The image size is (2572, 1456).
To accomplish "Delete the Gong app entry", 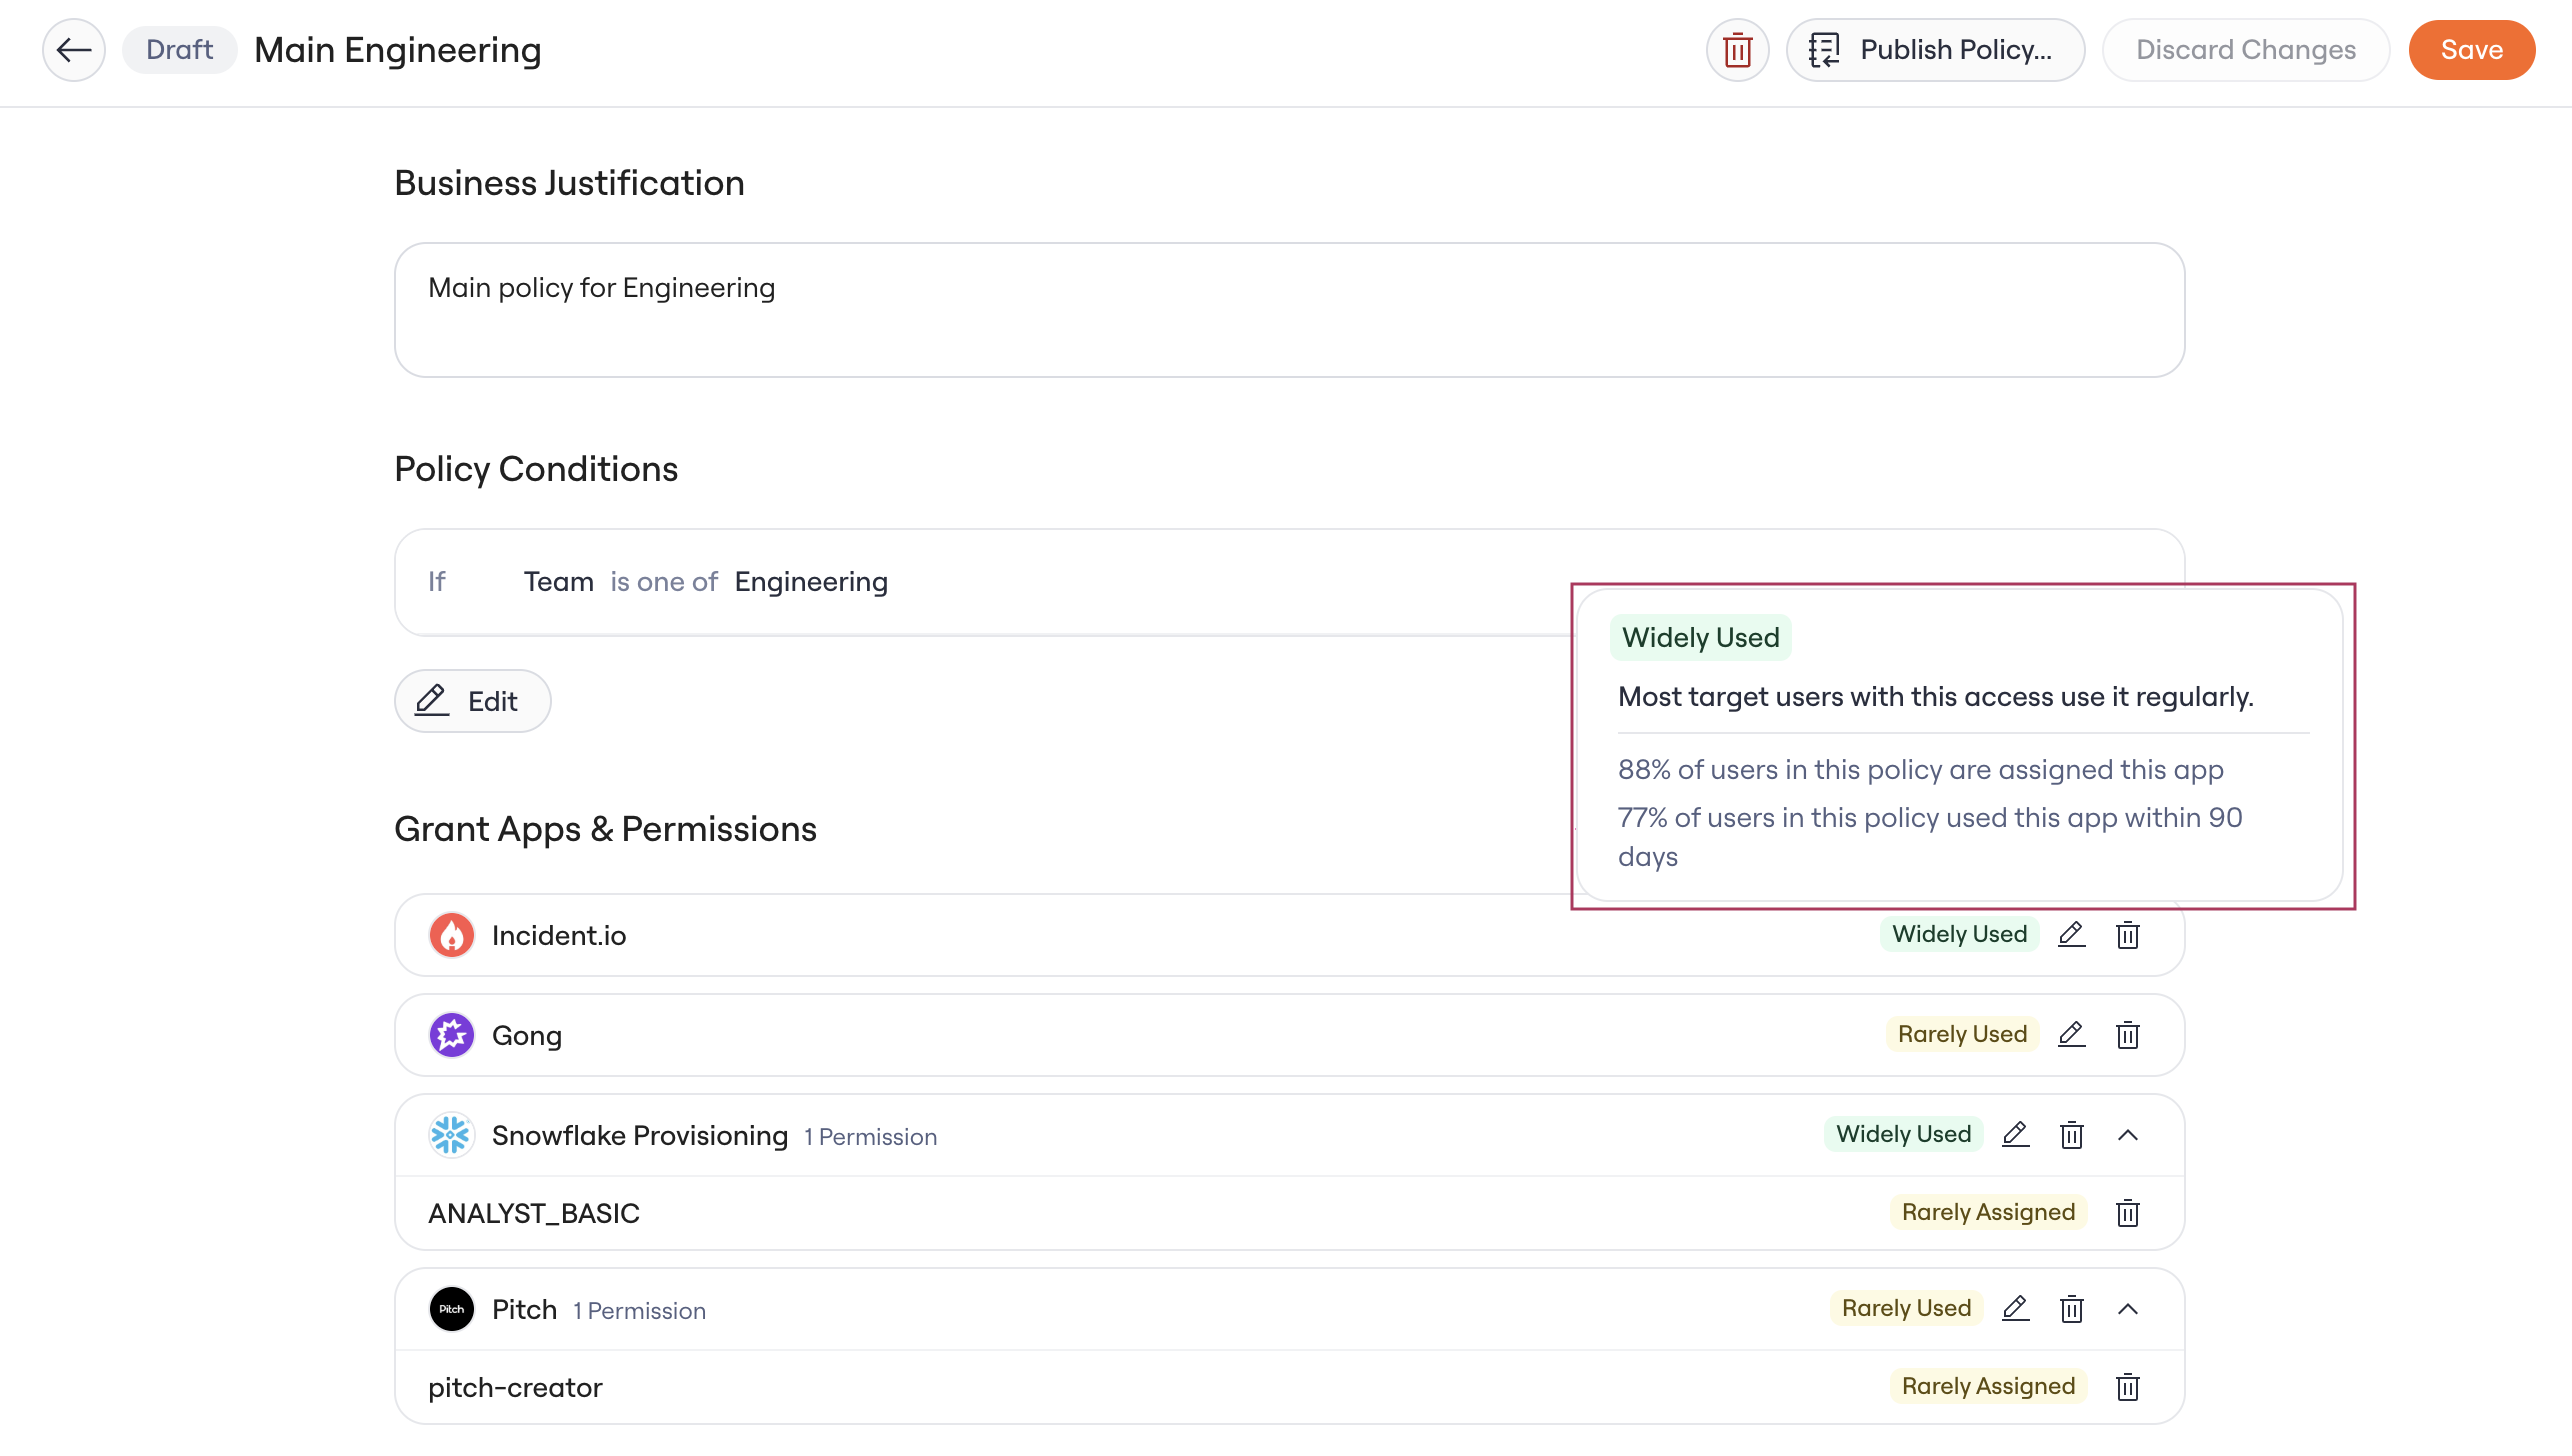I will 2128,1035.
